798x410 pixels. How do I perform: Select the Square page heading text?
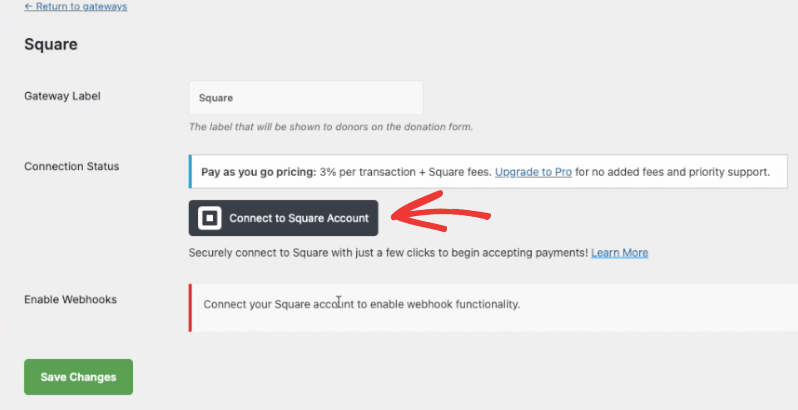(51, 44)
